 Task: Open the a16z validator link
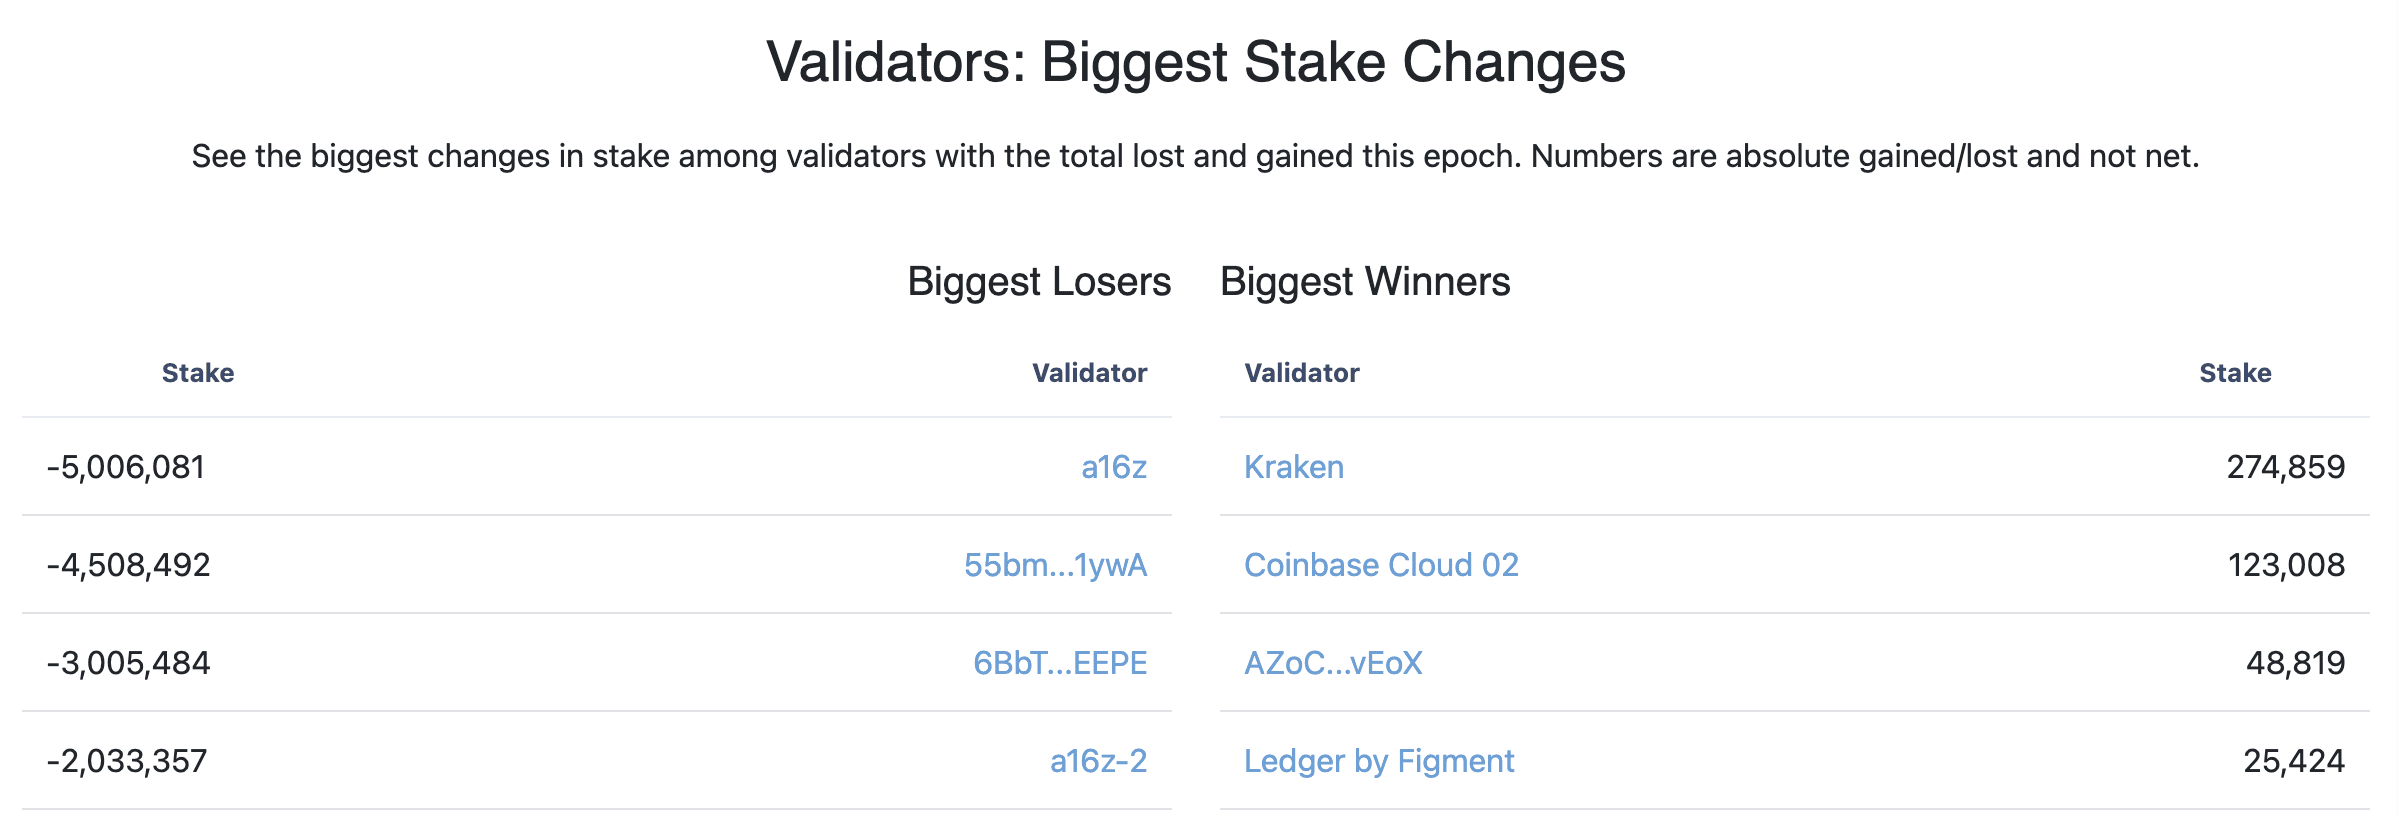click(1113, 467)
